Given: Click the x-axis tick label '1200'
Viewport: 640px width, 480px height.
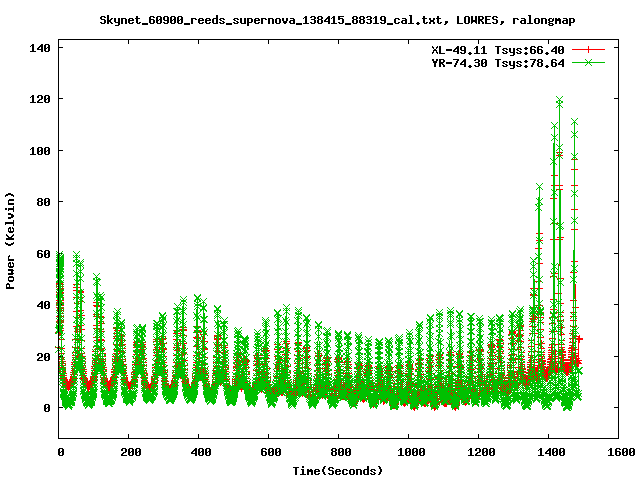Looking at the screenshot, I should tap(481, 452).
